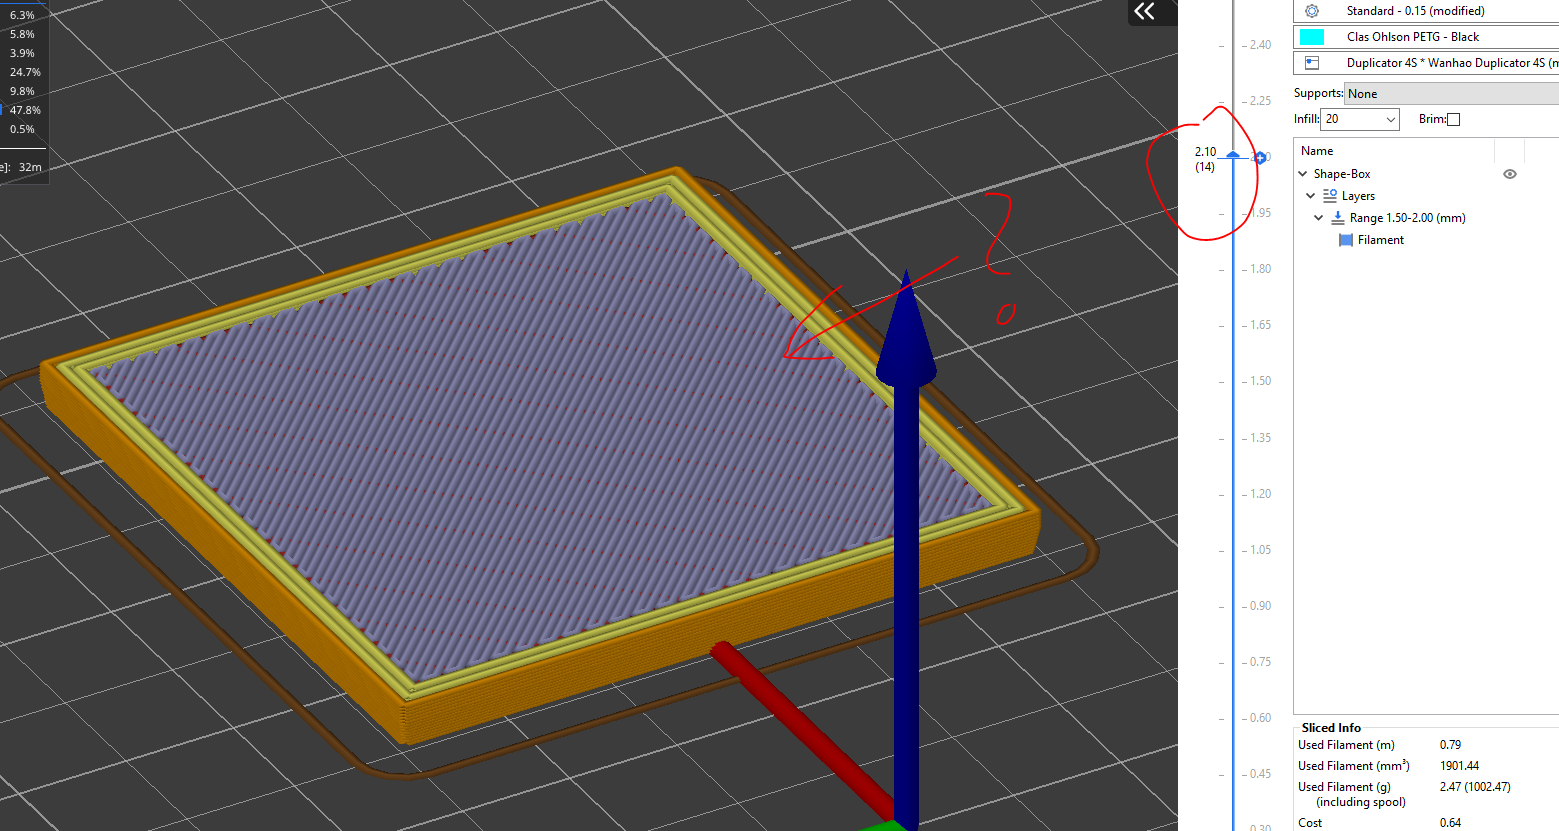Collapse the Layers tree node
This screenshot has height=831, width=1559.
(x=1311, y=196)
